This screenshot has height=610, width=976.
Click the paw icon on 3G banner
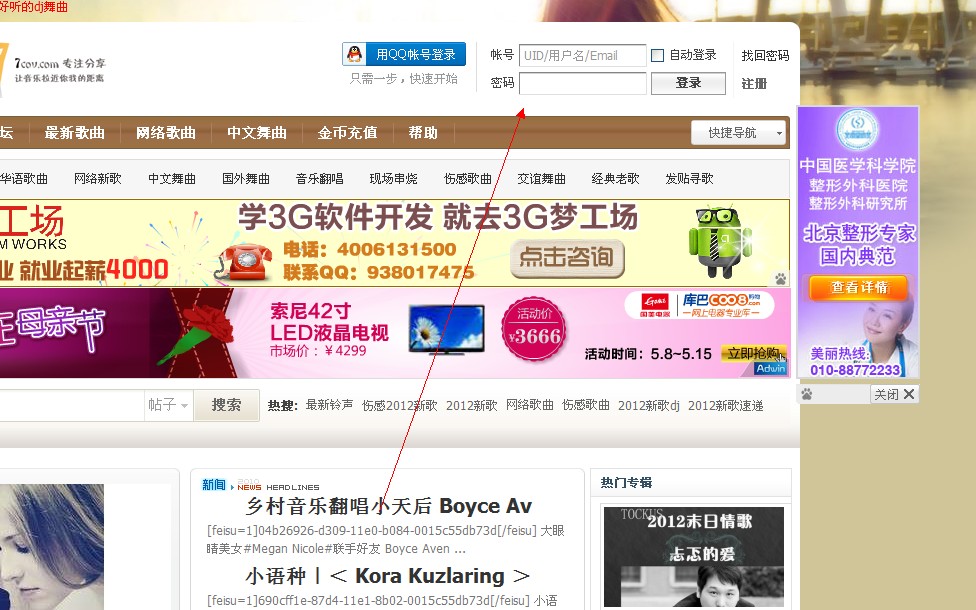781,278
